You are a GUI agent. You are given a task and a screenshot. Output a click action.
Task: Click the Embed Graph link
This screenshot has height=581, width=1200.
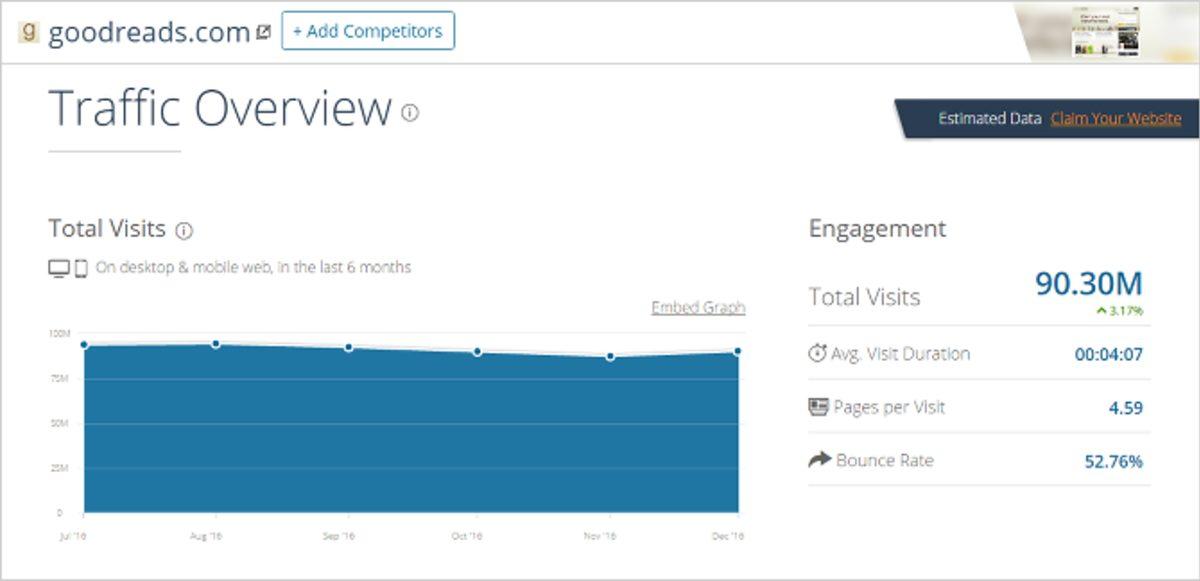point(698,308)
